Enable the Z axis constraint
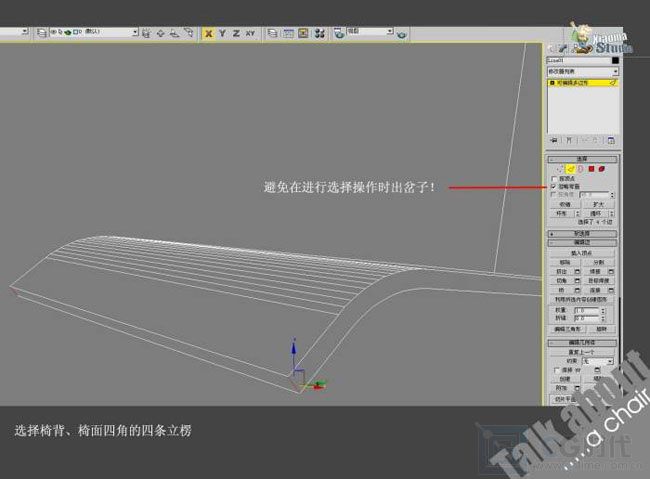The width and height of the screenshot is (650, 479). point(235,33)
